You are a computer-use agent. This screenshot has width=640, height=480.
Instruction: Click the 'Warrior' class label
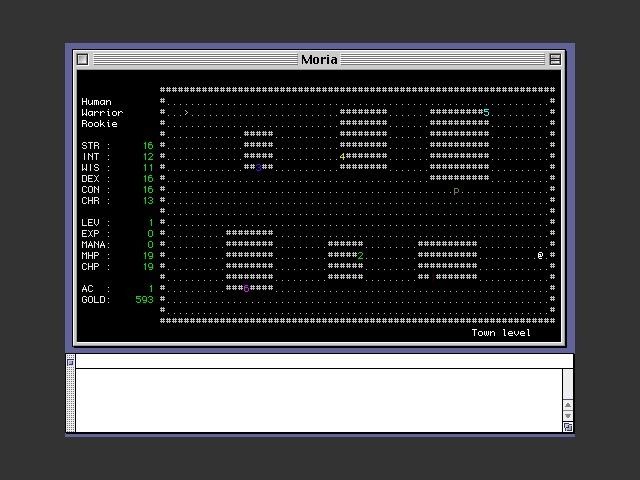[102, 113]
